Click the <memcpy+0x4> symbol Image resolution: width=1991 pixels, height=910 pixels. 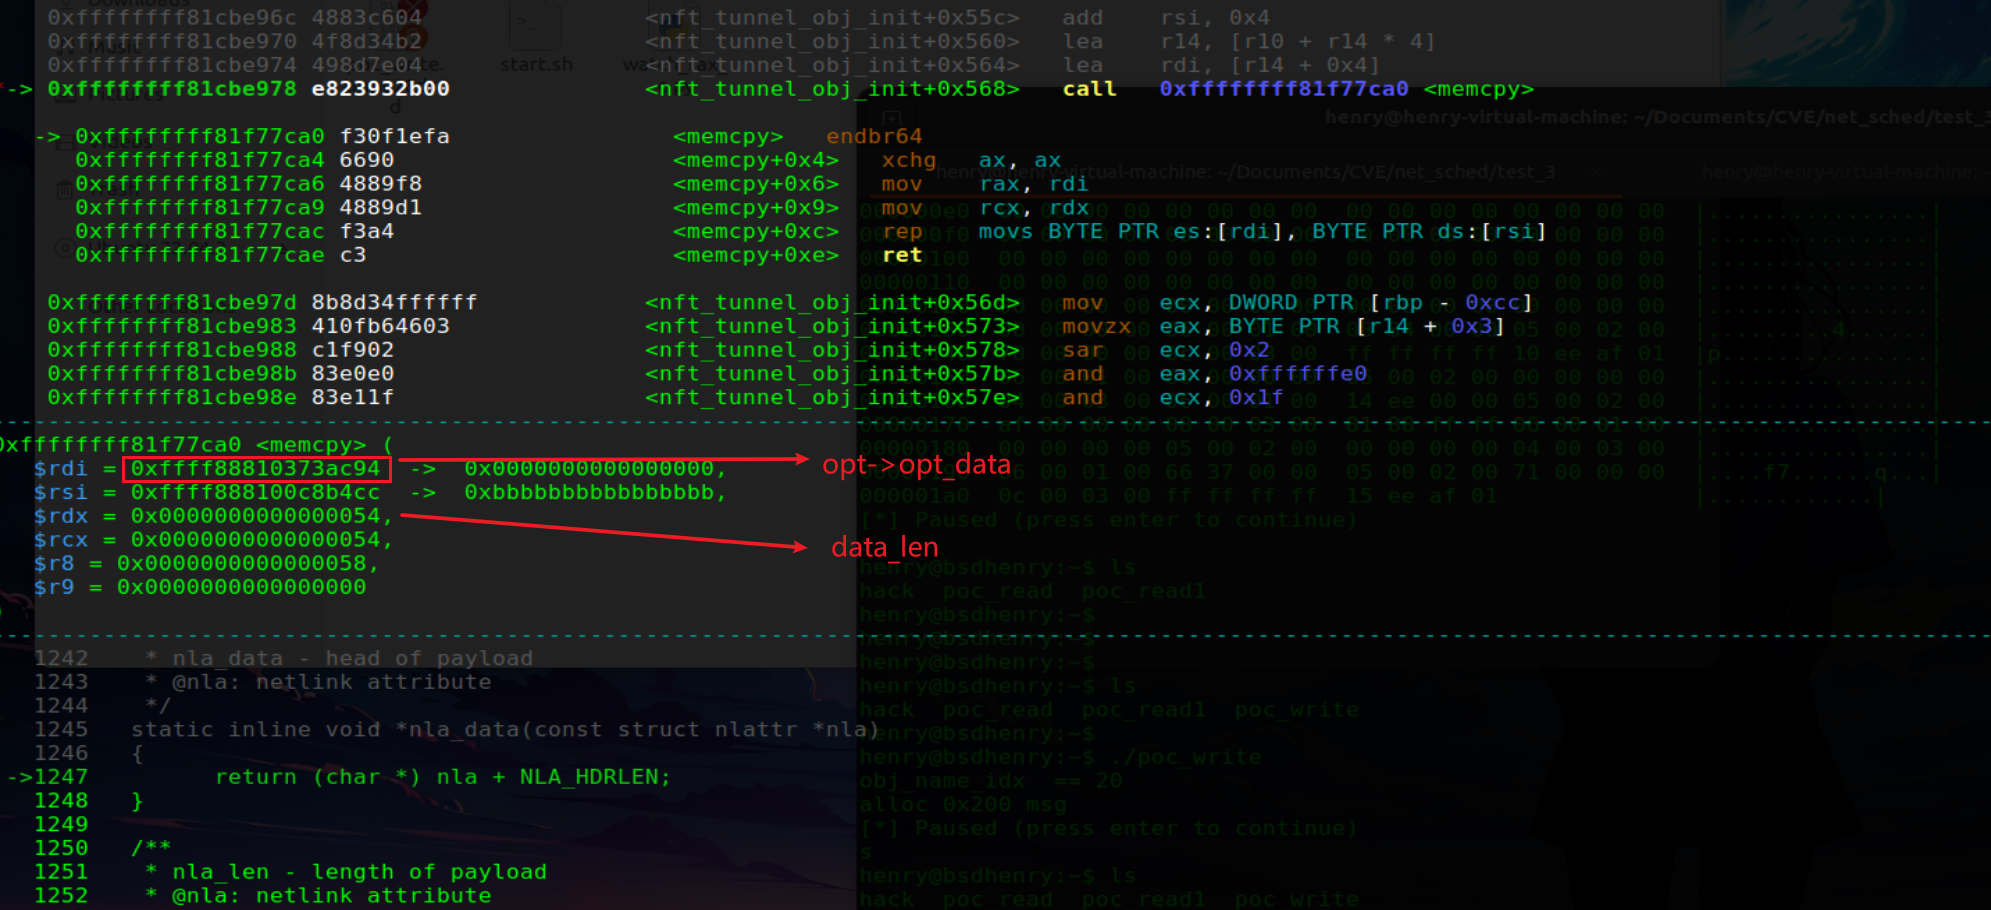click(x=755, y=160)
